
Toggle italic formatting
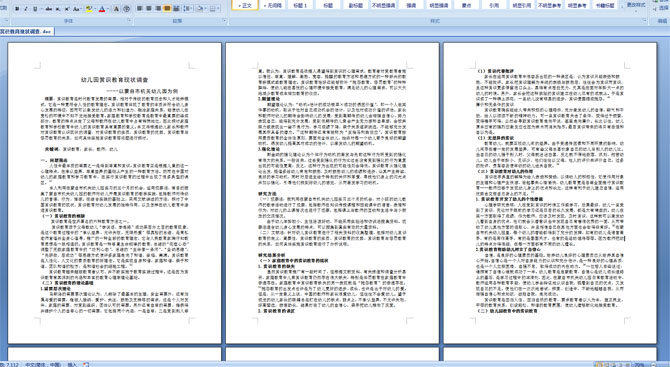[x=26, y=9]
